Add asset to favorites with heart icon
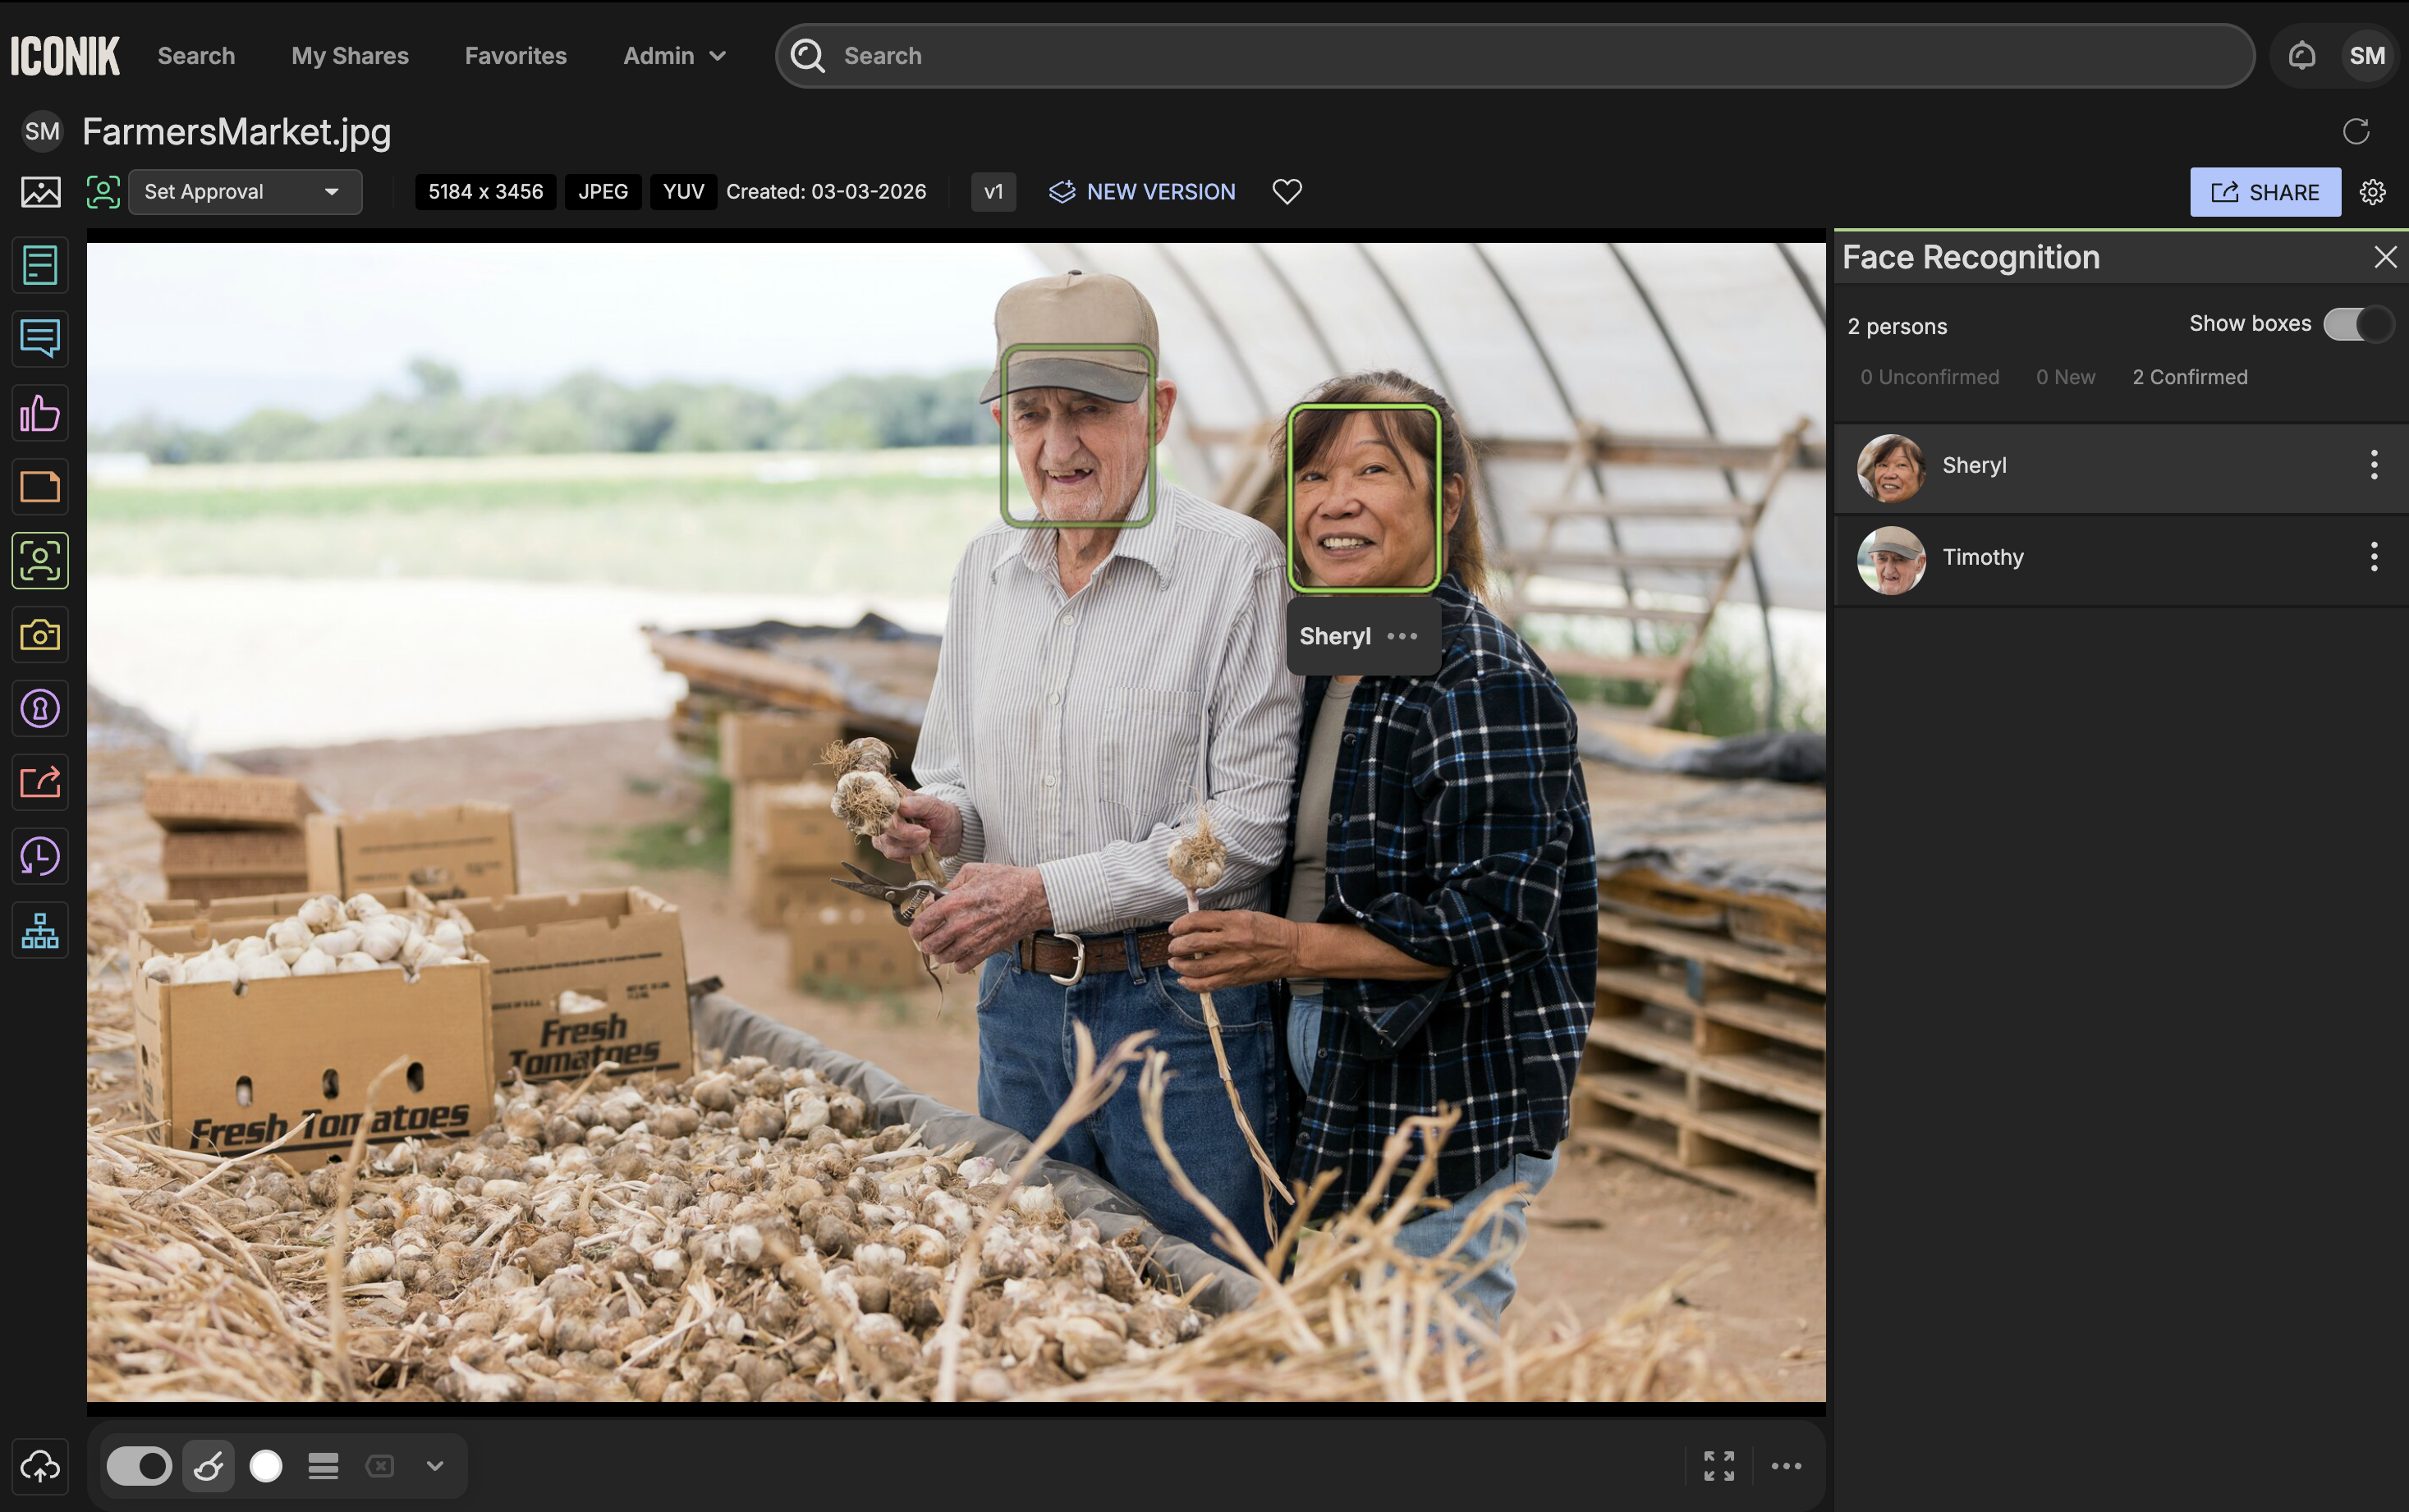 [1286, 191]
